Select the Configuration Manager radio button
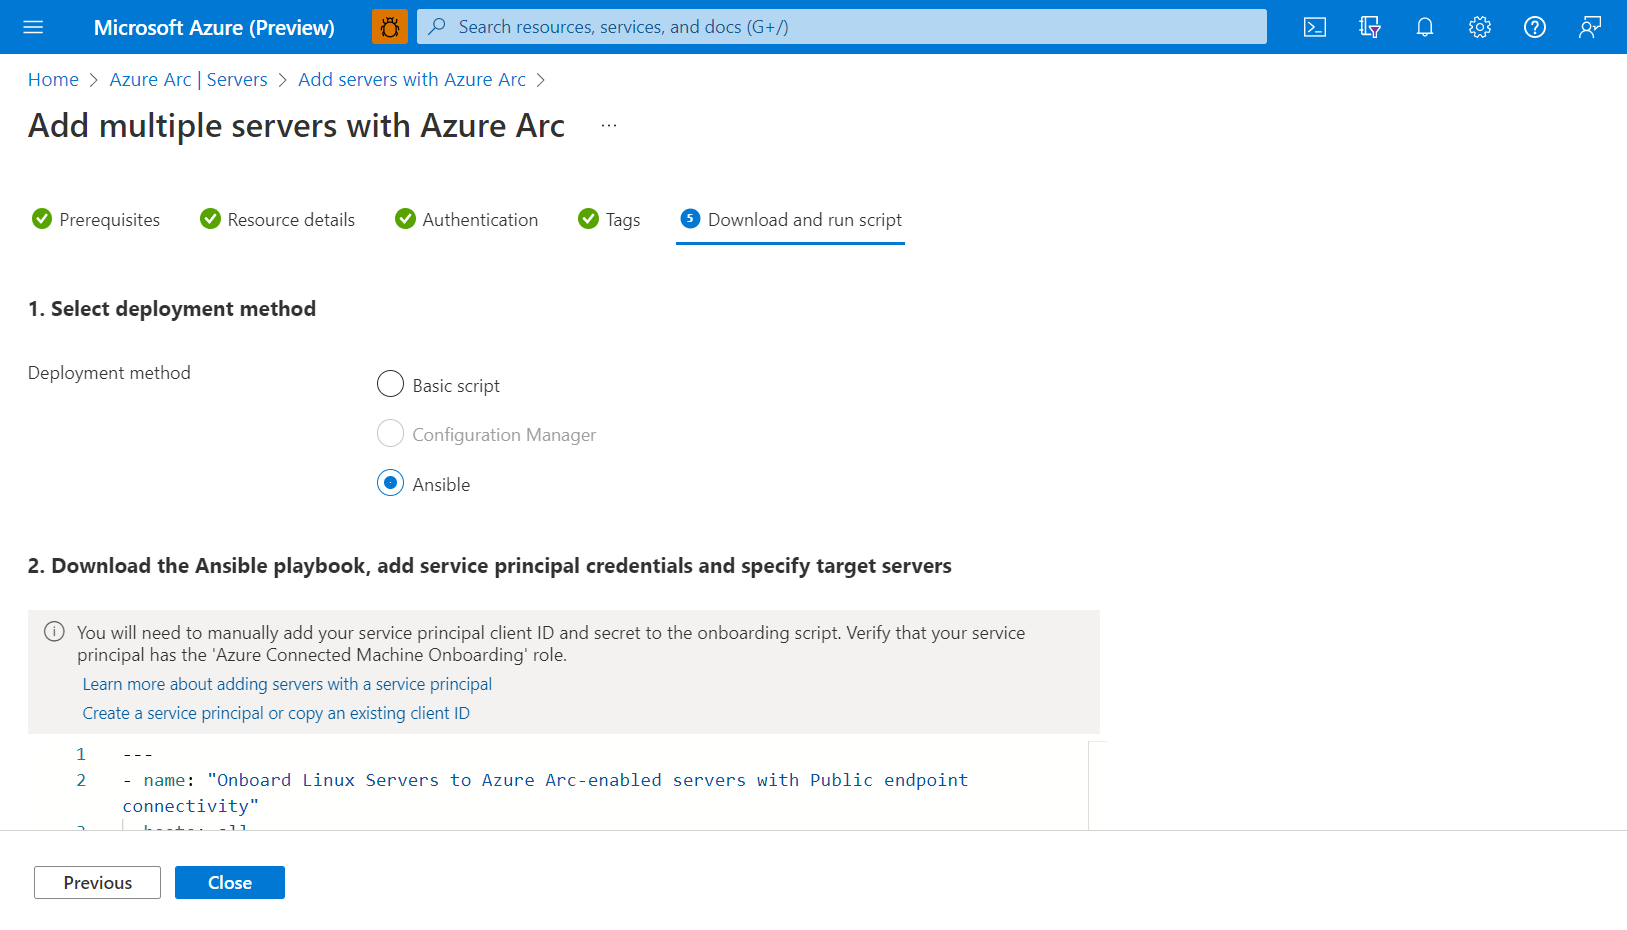The width and height of the screenshot is (1627, 930). [x=390, y=434]
